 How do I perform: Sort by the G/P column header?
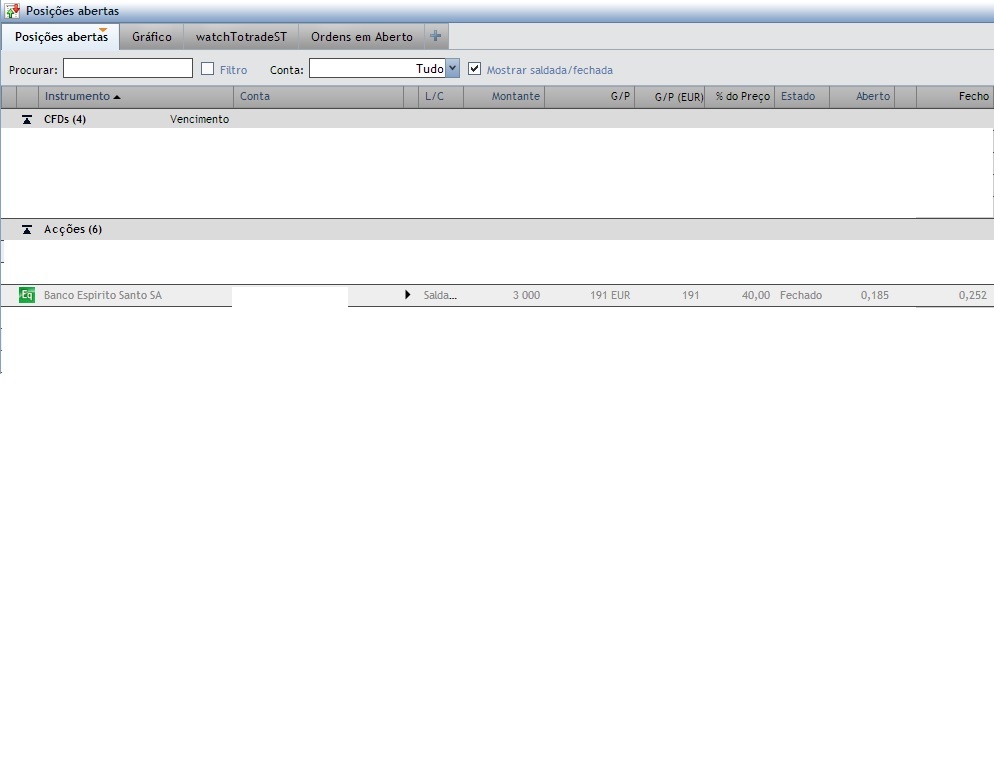pos(589,96)
